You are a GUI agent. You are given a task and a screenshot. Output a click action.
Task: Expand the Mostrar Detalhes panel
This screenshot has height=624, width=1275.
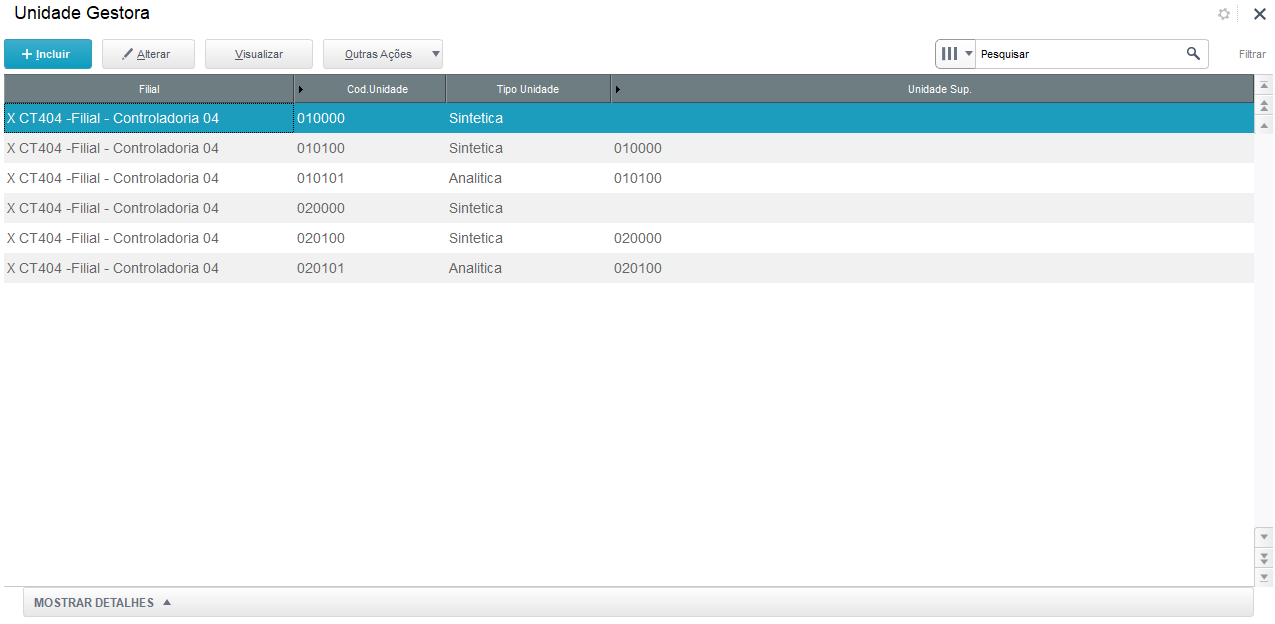point(638,603)
